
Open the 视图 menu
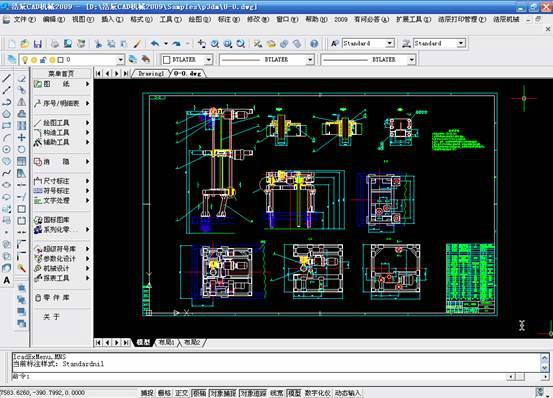[x=83, y=19]
